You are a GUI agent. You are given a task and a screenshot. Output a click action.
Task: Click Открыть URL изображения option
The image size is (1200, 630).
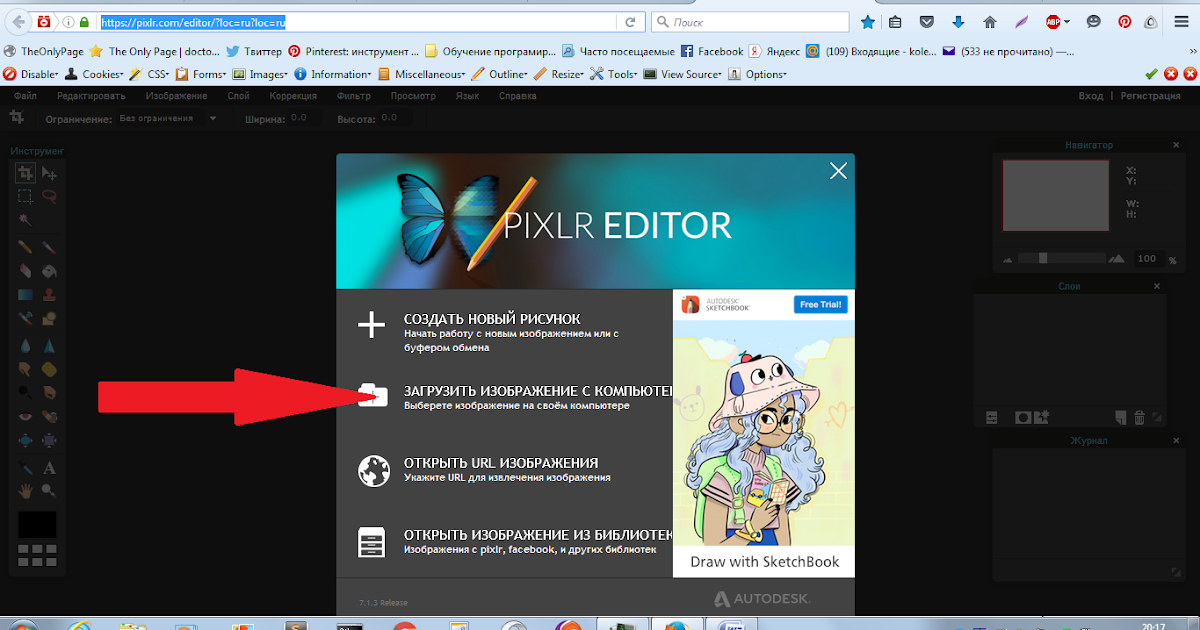click(x=501, y=463)
